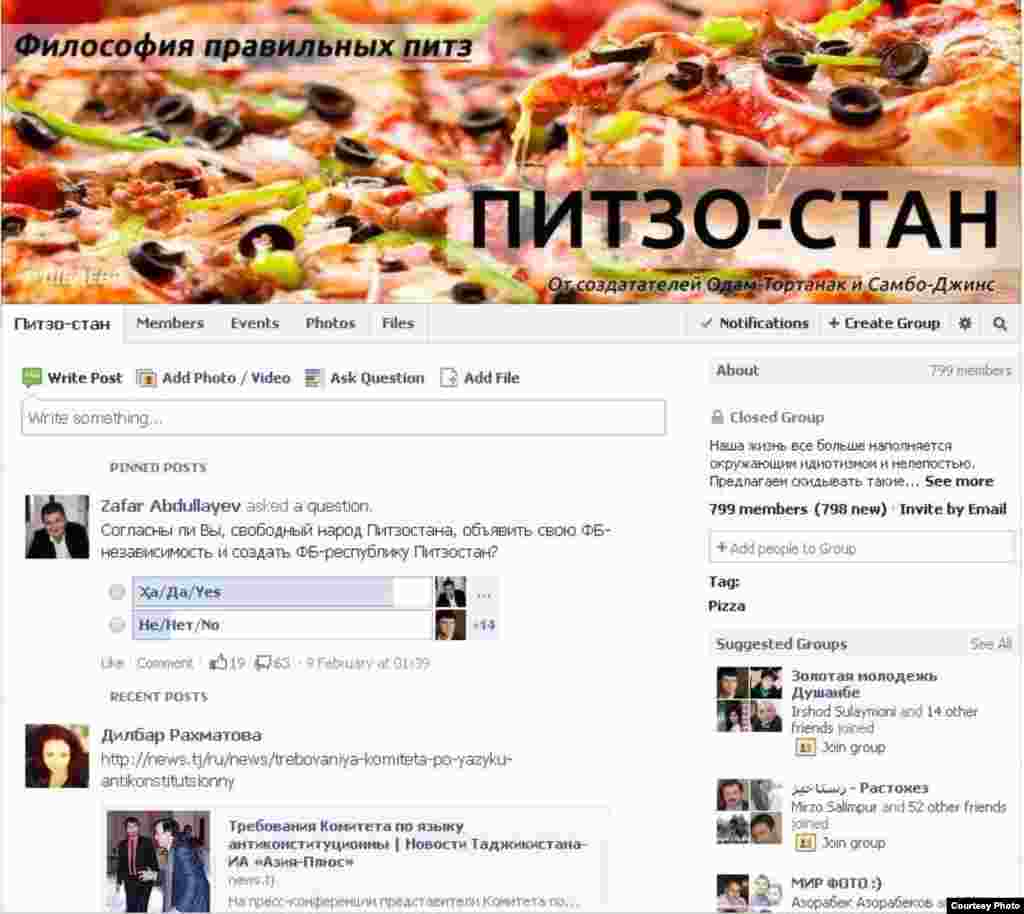Switch to the Members tab
The image size is (1024, 914).
[x=170, y=323]
